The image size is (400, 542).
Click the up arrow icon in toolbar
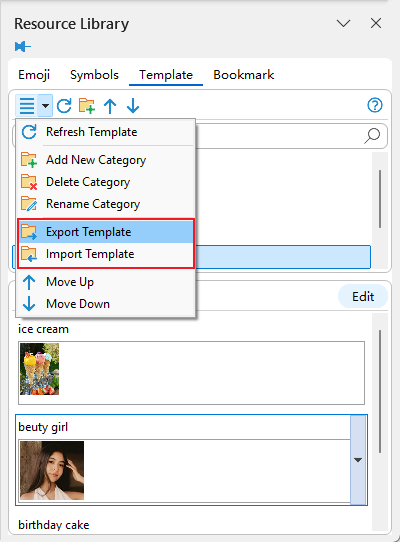pyautogui.click(x=110, y=106)
